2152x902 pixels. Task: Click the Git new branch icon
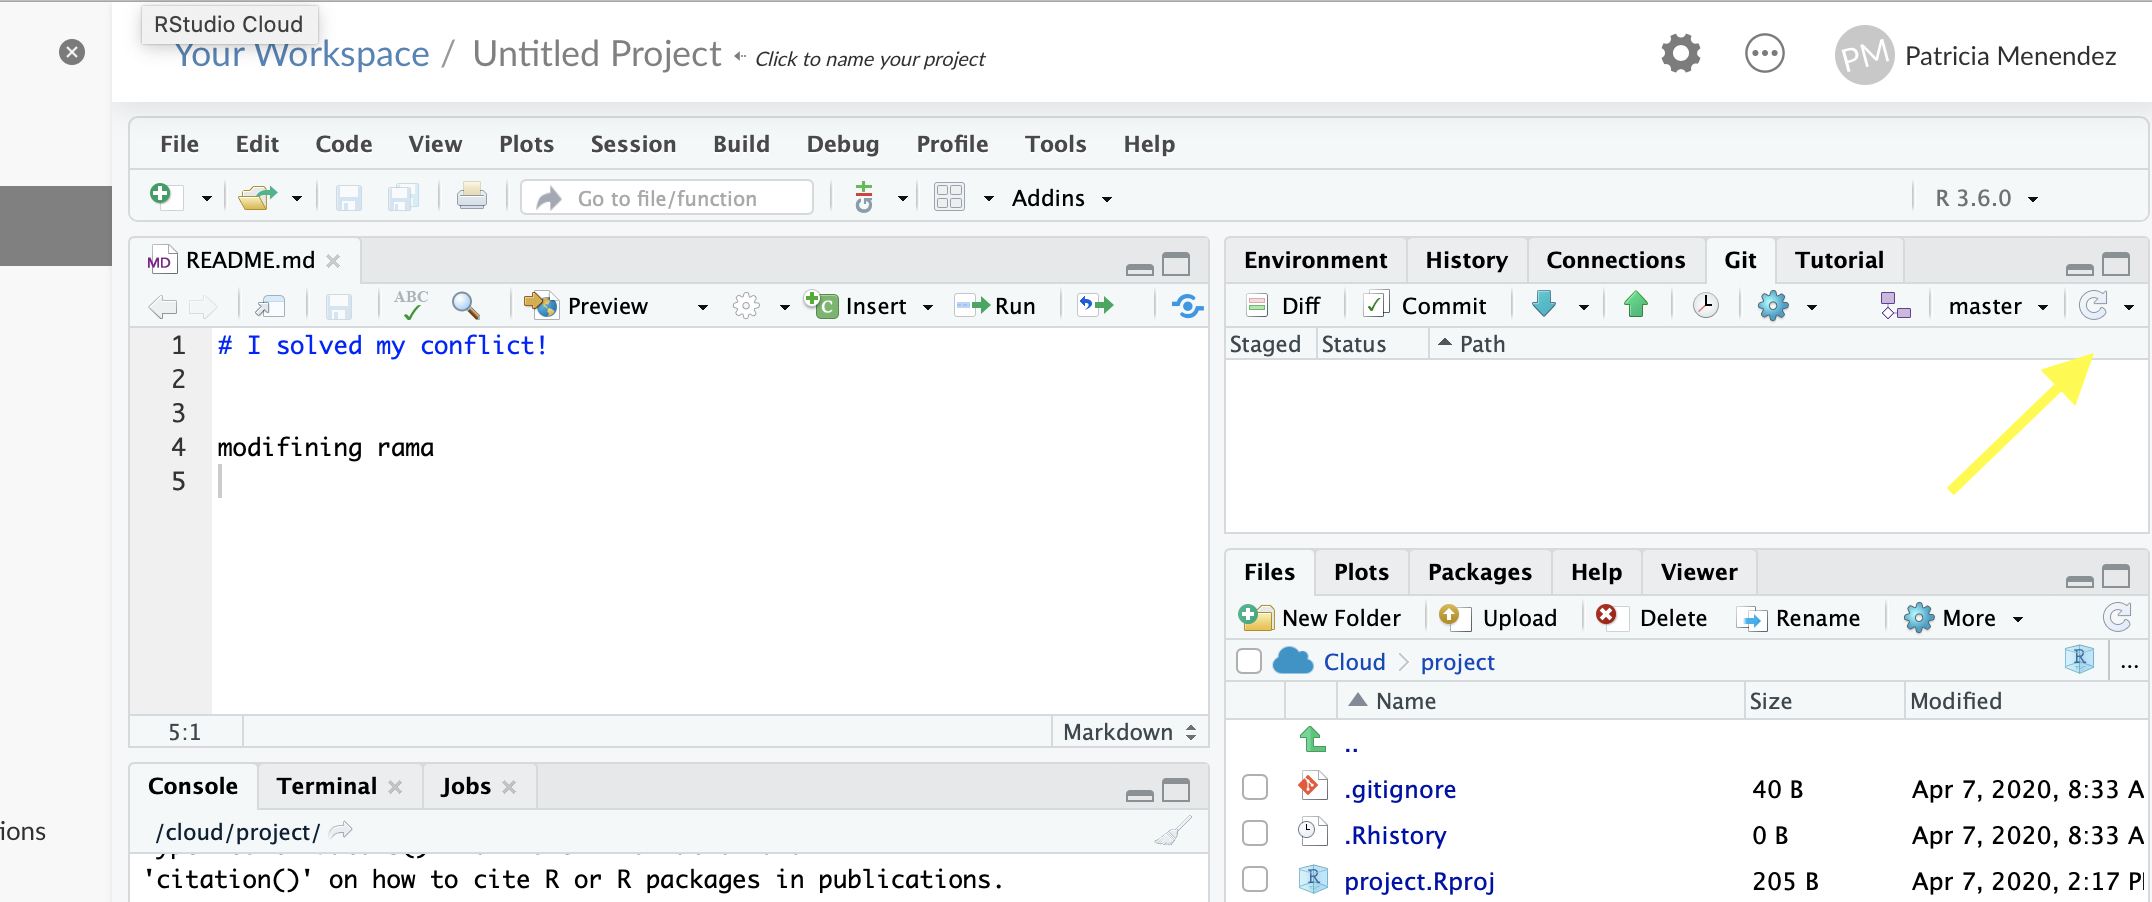pyautogui.click(x=1894, y=305)
